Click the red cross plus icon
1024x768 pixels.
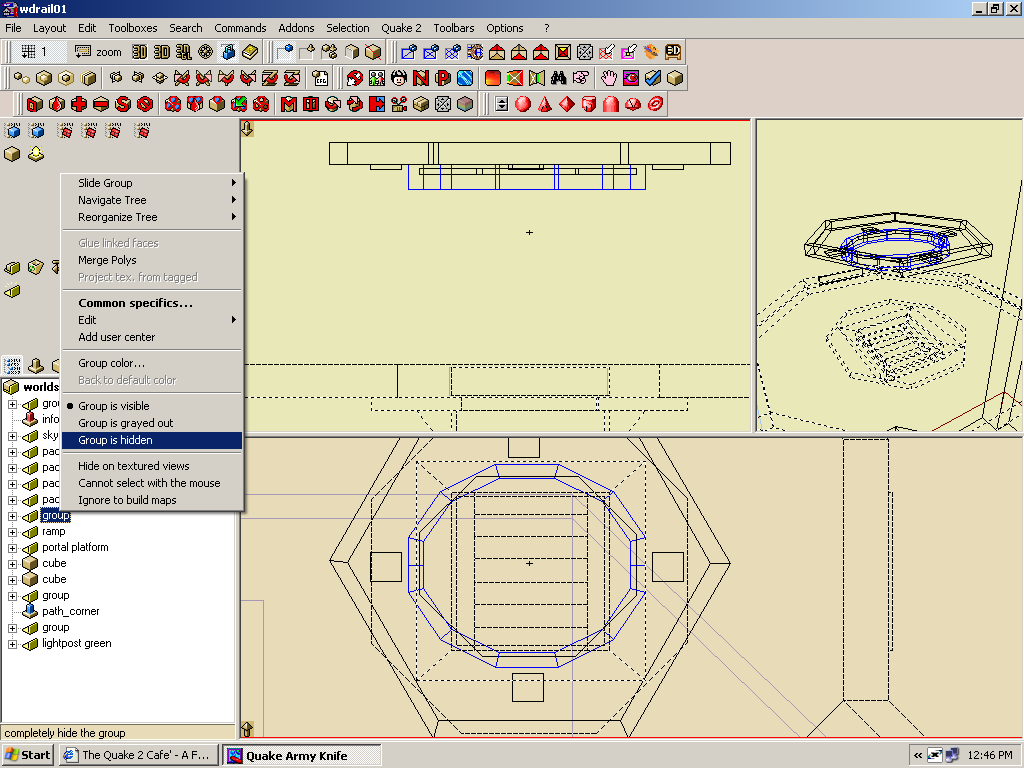(79, 104)
